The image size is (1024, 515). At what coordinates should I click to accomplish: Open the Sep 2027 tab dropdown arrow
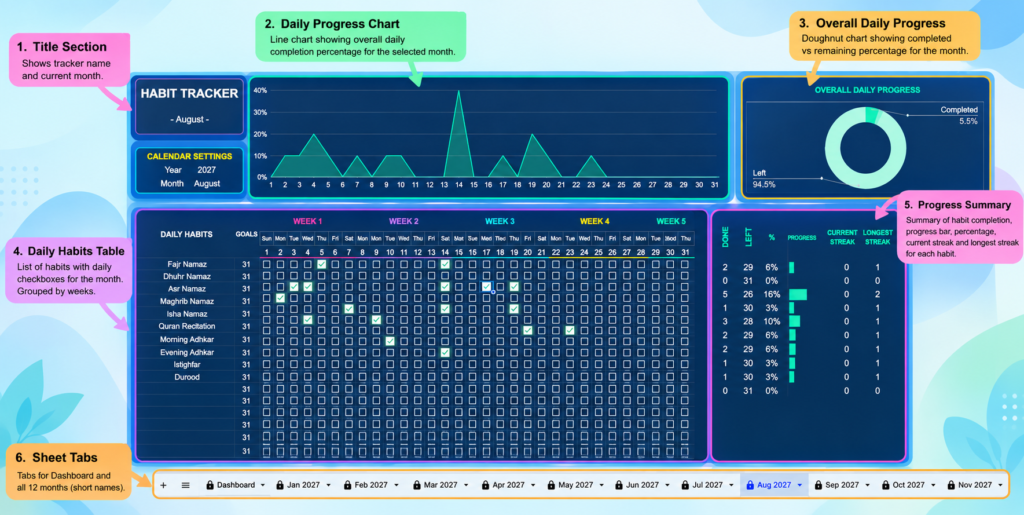[x=867, y=486]
